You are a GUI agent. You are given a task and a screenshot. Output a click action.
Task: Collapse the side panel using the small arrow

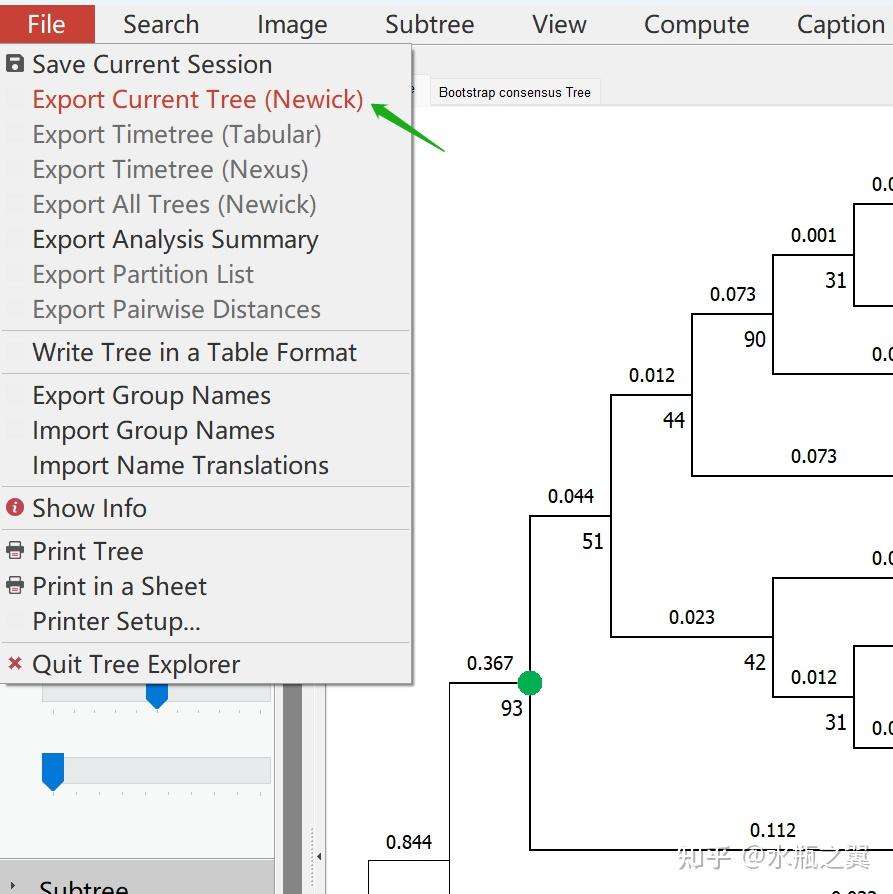(x=319, y=856)
